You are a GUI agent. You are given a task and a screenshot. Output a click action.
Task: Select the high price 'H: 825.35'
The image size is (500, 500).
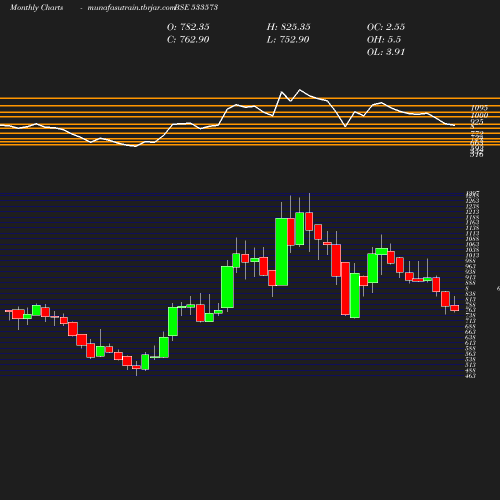[x=288, y=27]
